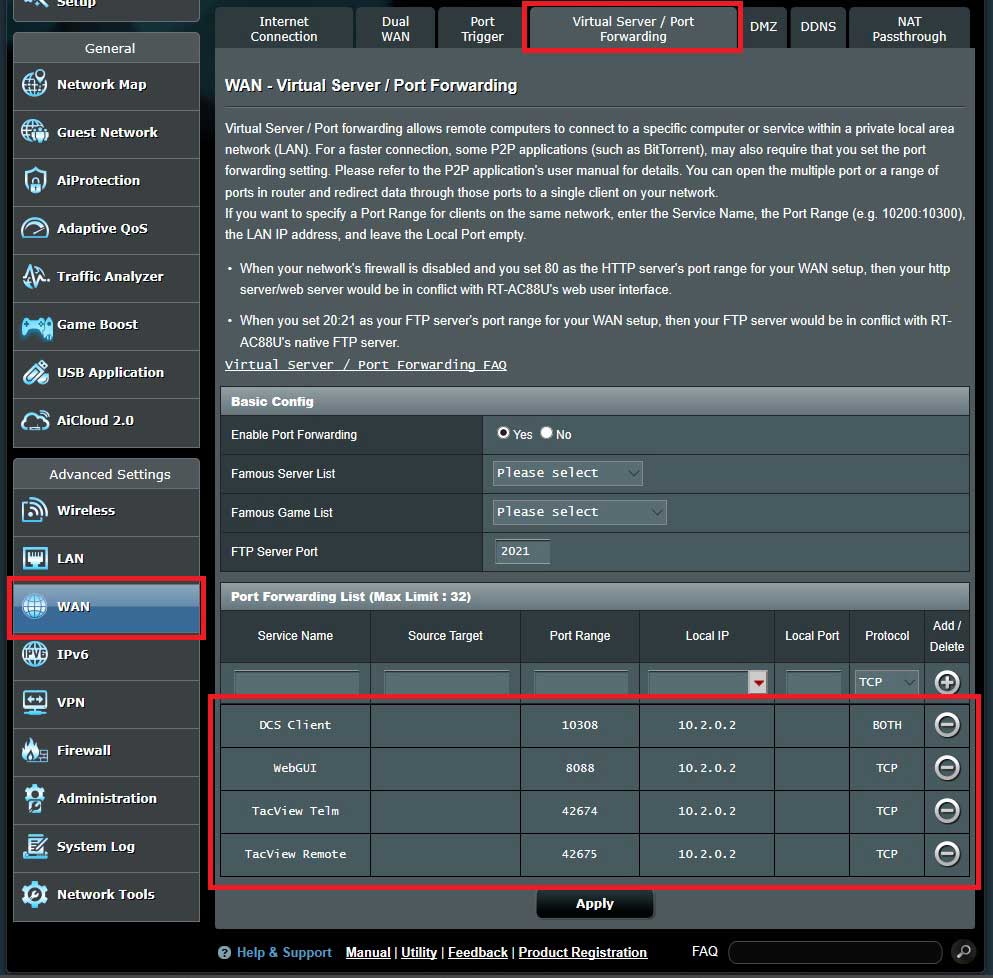Switch to the Port Trigger tab
Image resolution: width=993 pixels, height=978 pixels.
(482, 29)
